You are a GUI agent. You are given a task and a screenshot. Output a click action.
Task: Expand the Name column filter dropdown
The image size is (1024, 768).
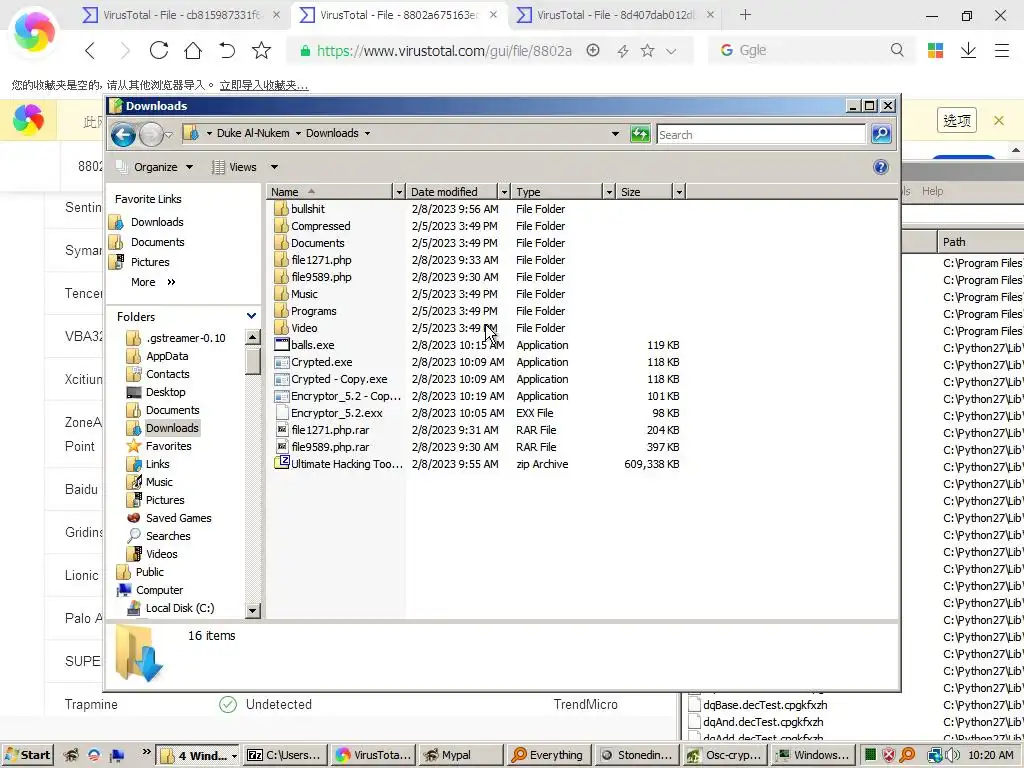[399, 192]
